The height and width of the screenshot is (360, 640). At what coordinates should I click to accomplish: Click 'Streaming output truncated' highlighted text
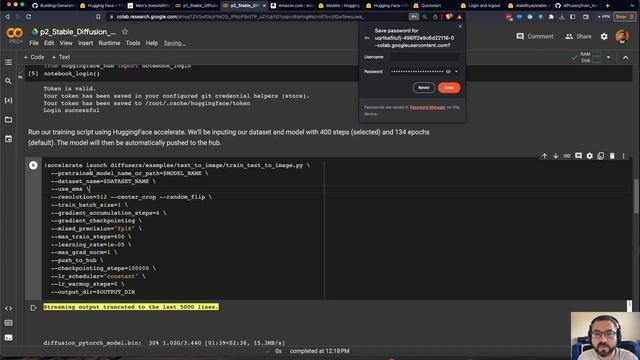tap(131, 307)
